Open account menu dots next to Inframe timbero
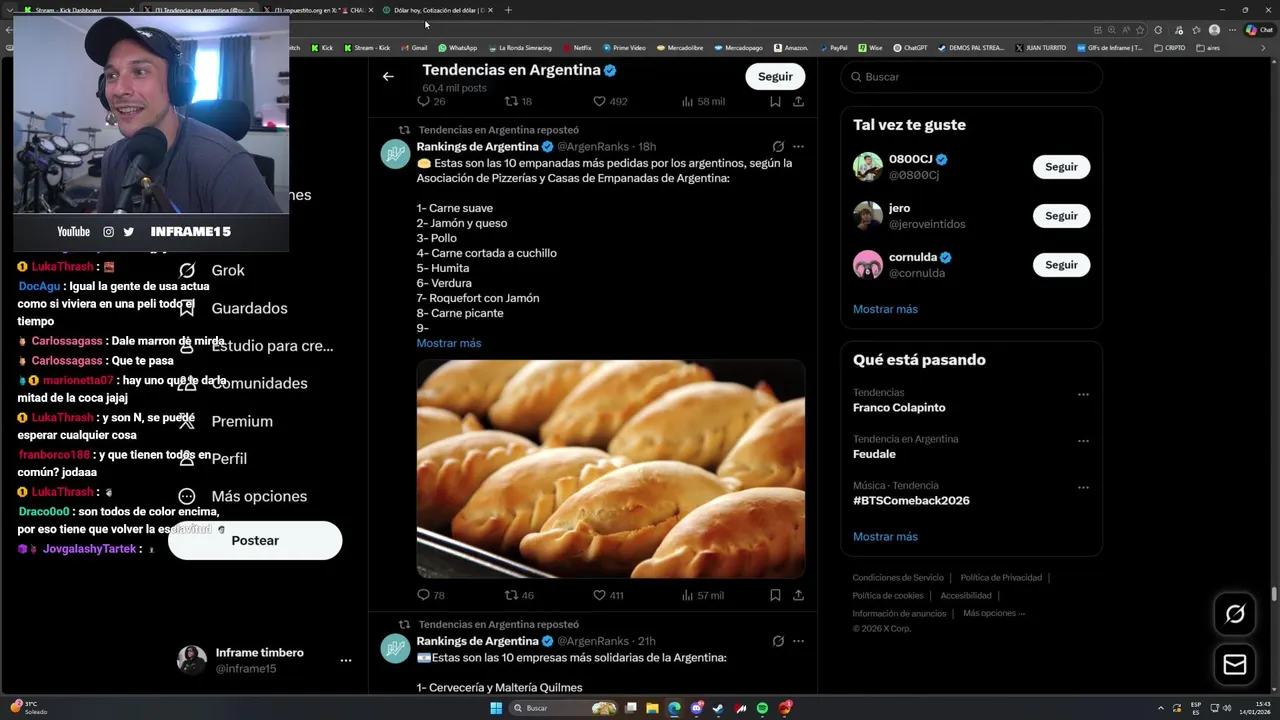1280x720 pixels. click(x=346, y=661)
